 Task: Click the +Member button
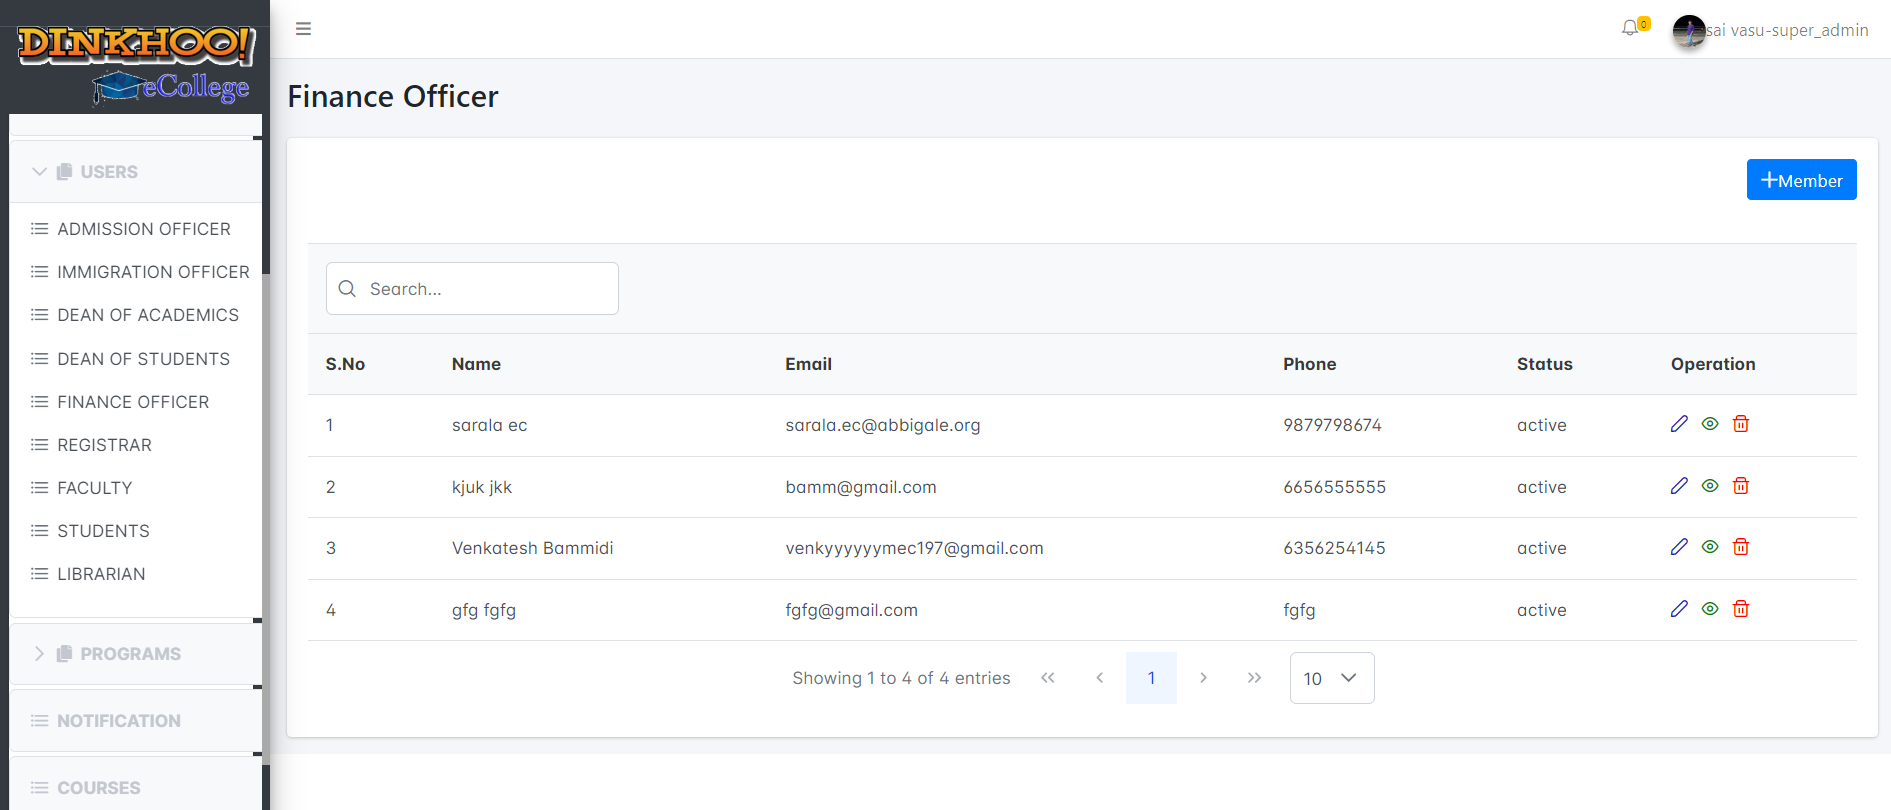pyautogui.click(x=1802, y=180)
